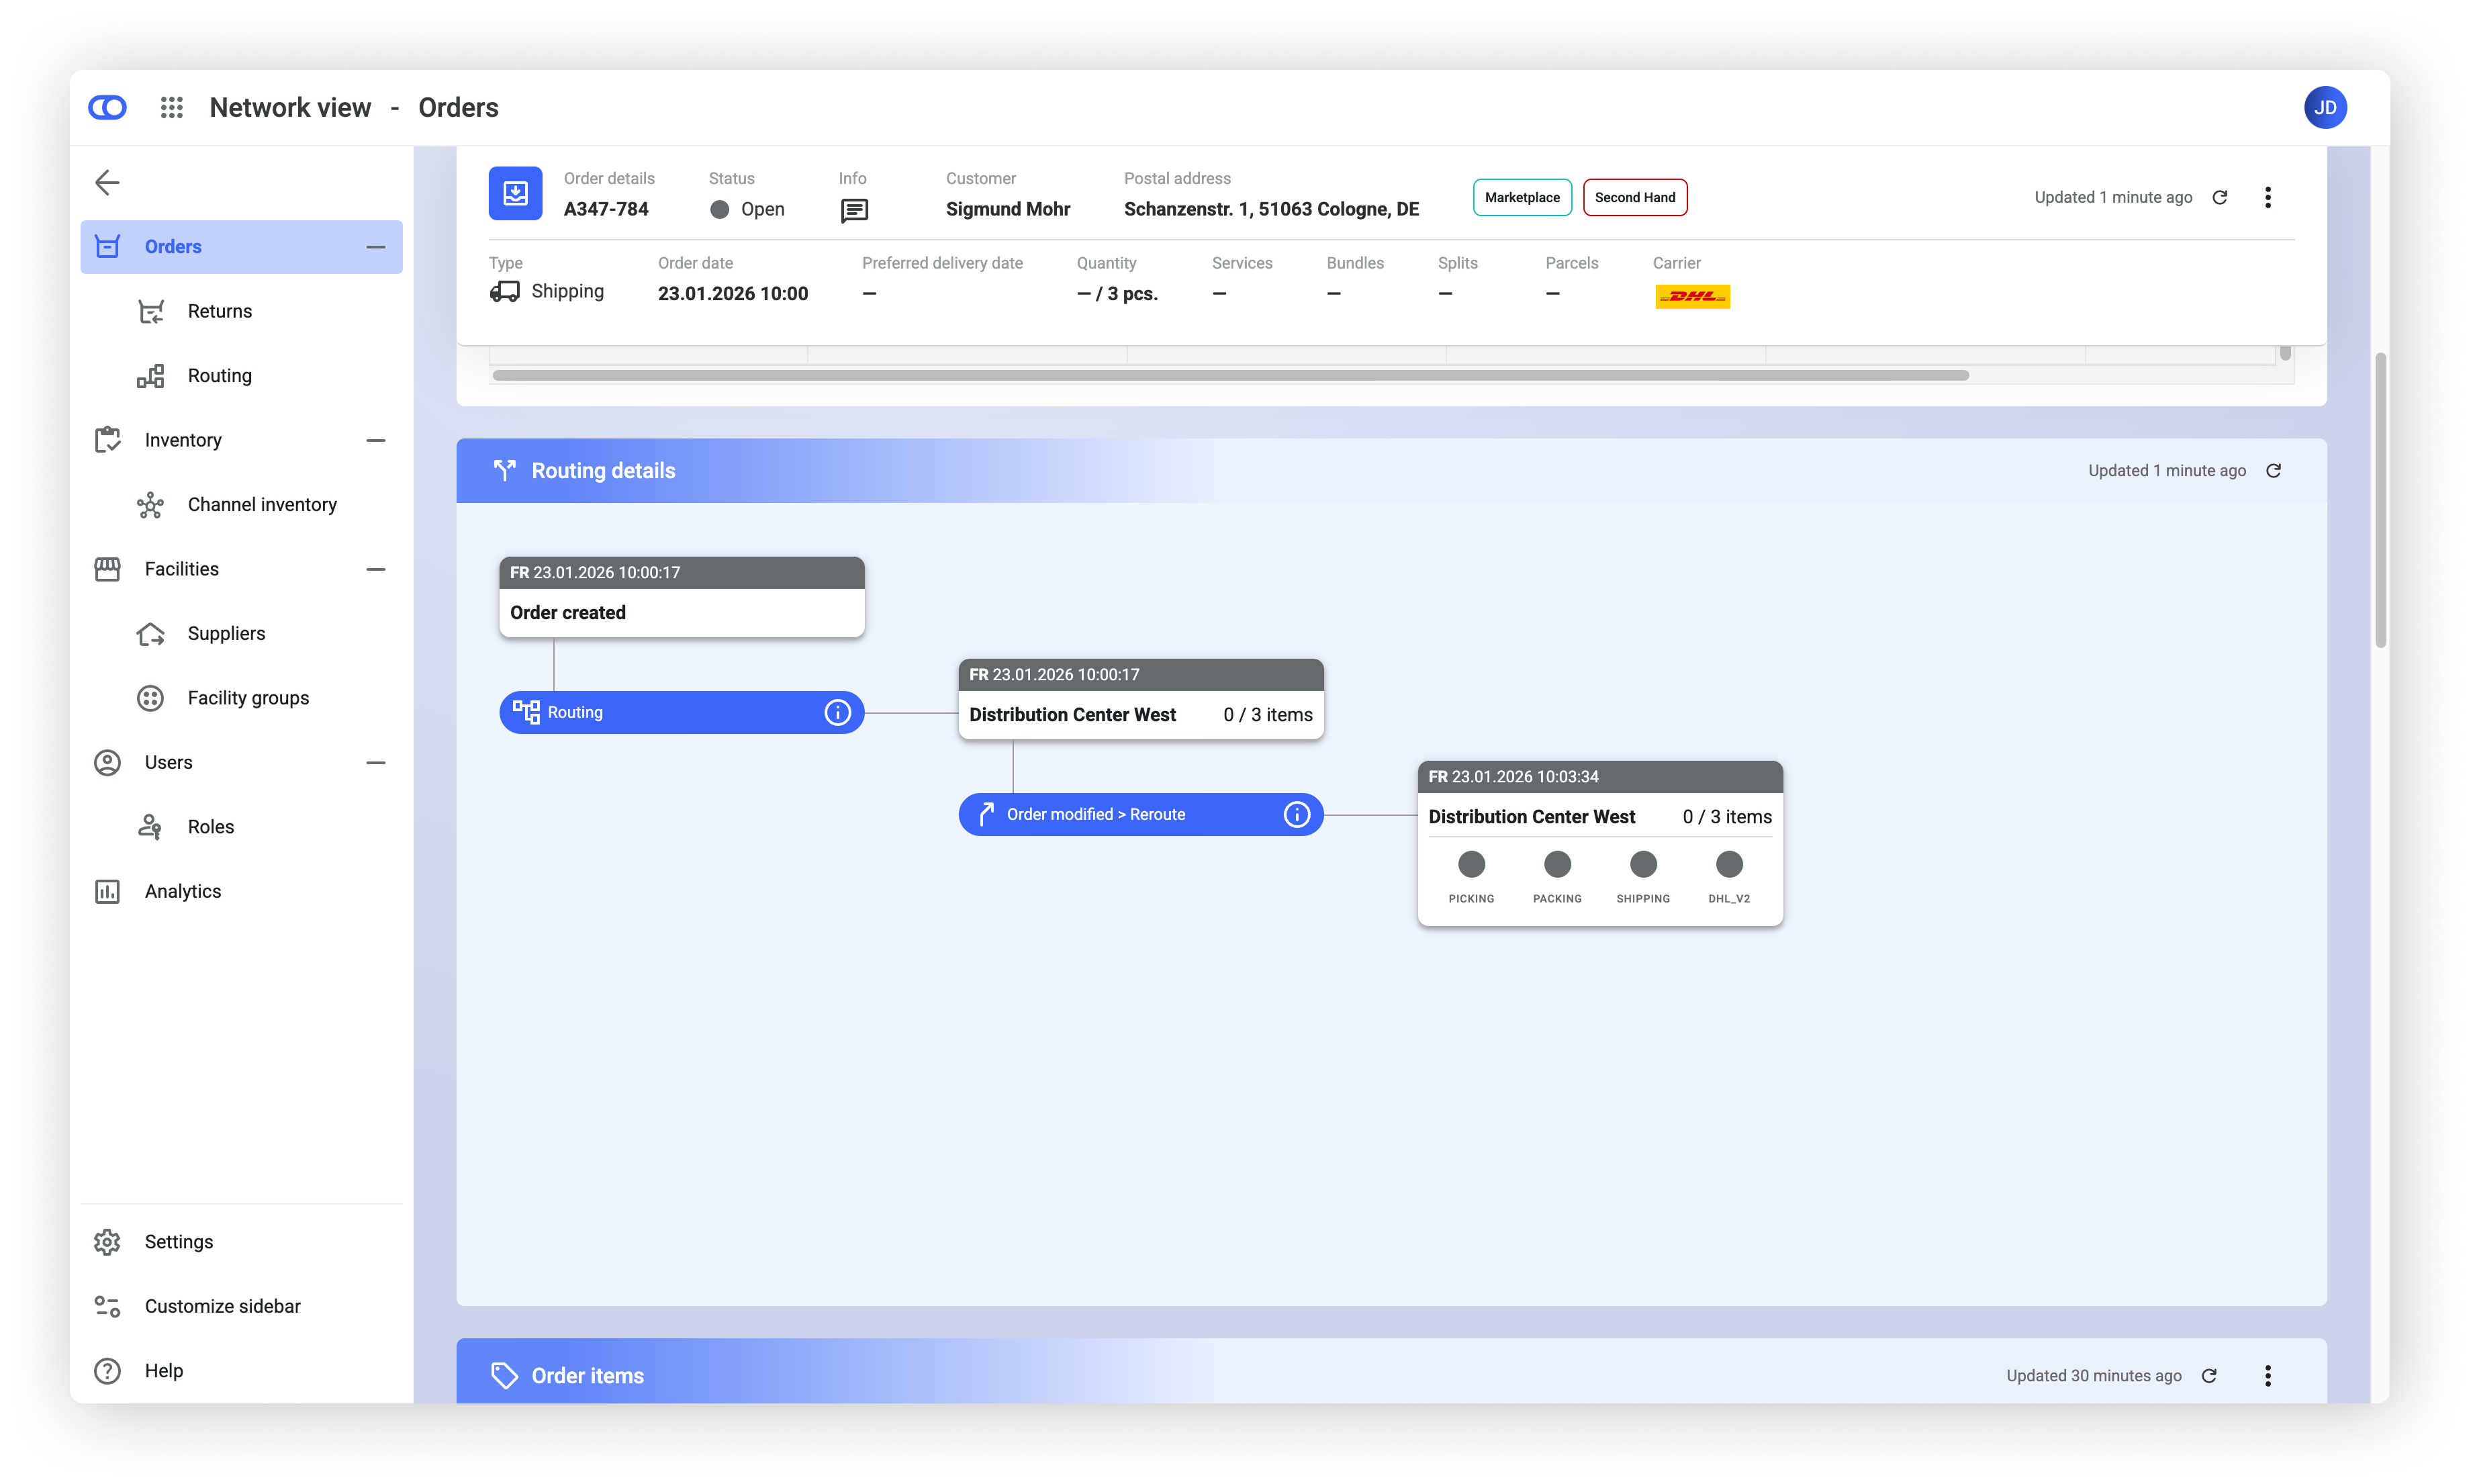Screen dimensions: 2471x1484
Task: Refresh the Order items section
Action: 2209,1375
